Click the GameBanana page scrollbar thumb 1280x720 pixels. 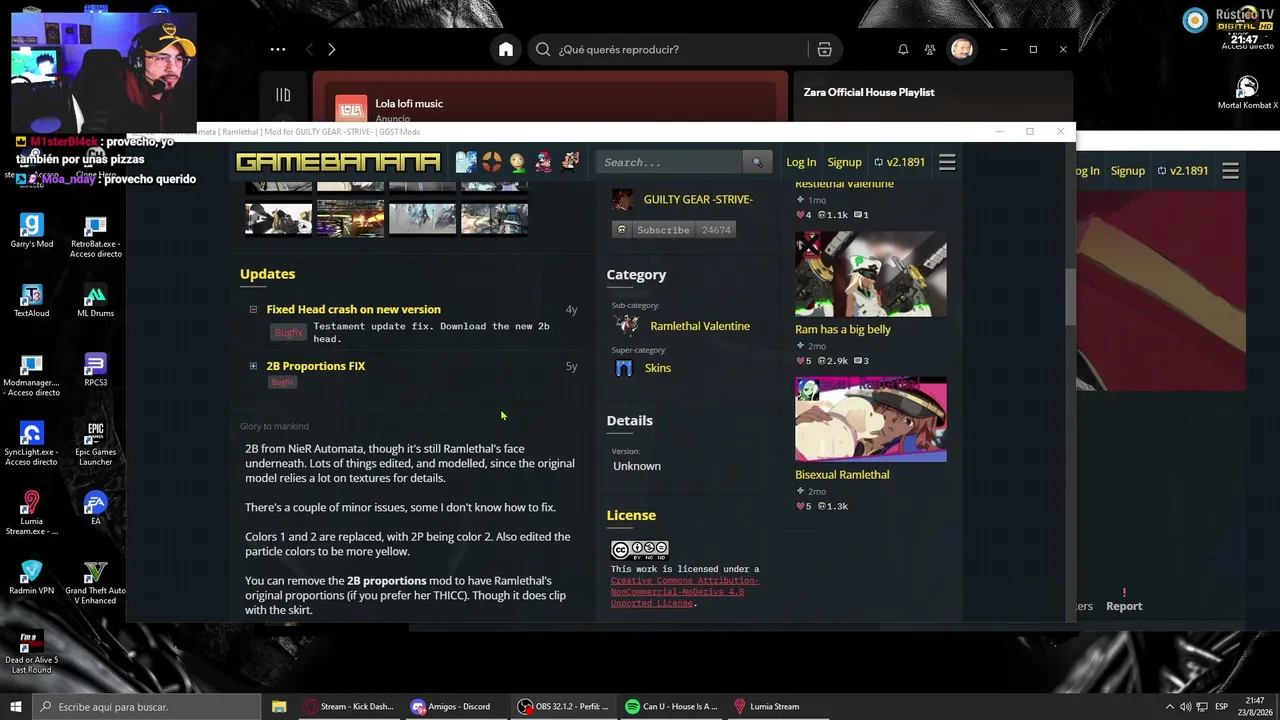pos(1069,297)
